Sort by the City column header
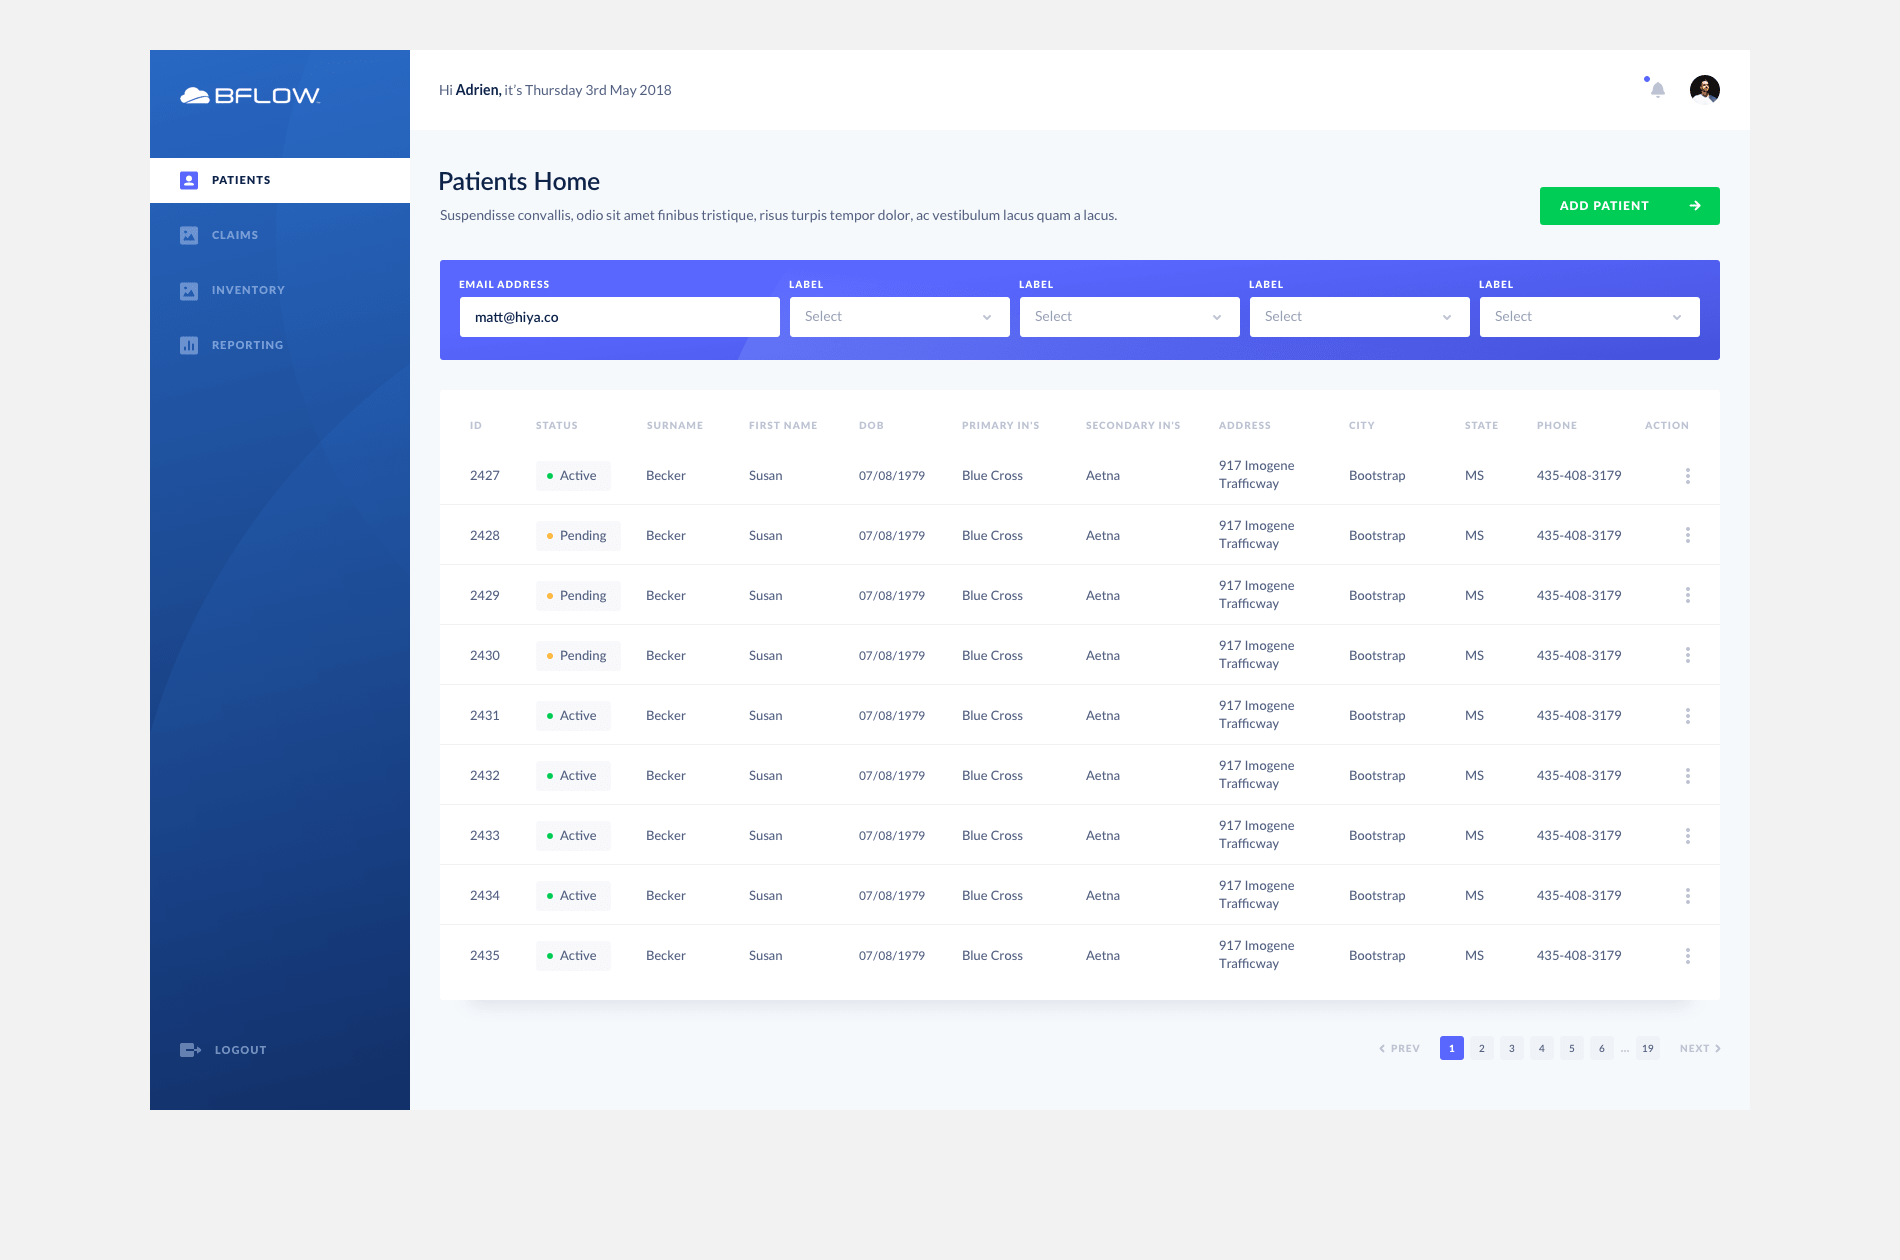Image resolution: width=1900 pixels, height=1260 pixels. click(1362, 426)
